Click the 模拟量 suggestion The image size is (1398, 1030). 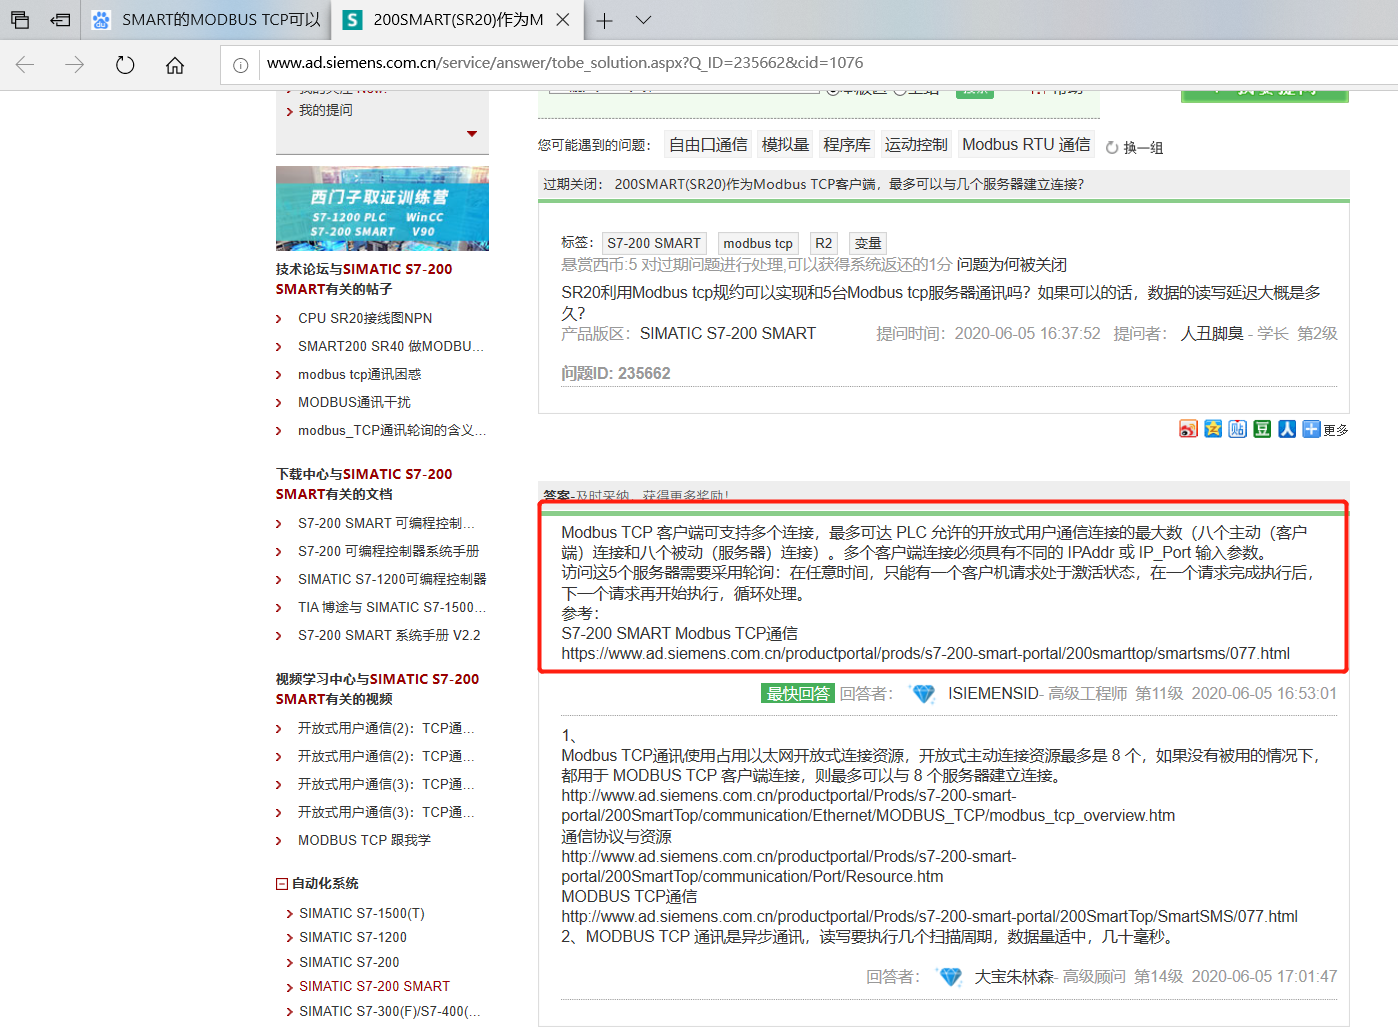tap(785, 145)
